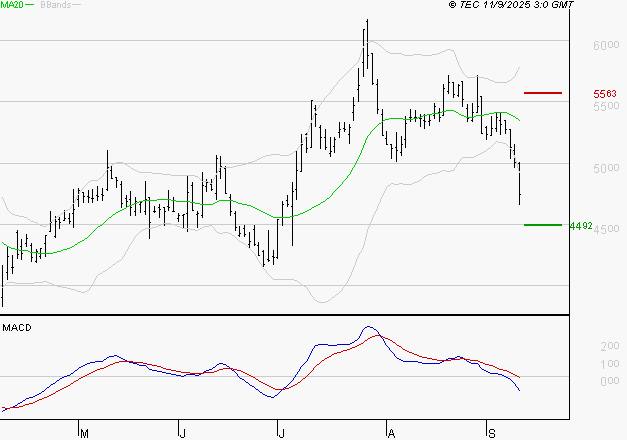The width and height of the screenshot is (627, 440).
Task: Click the 4500 price axis label
Action: coord(605,229)
